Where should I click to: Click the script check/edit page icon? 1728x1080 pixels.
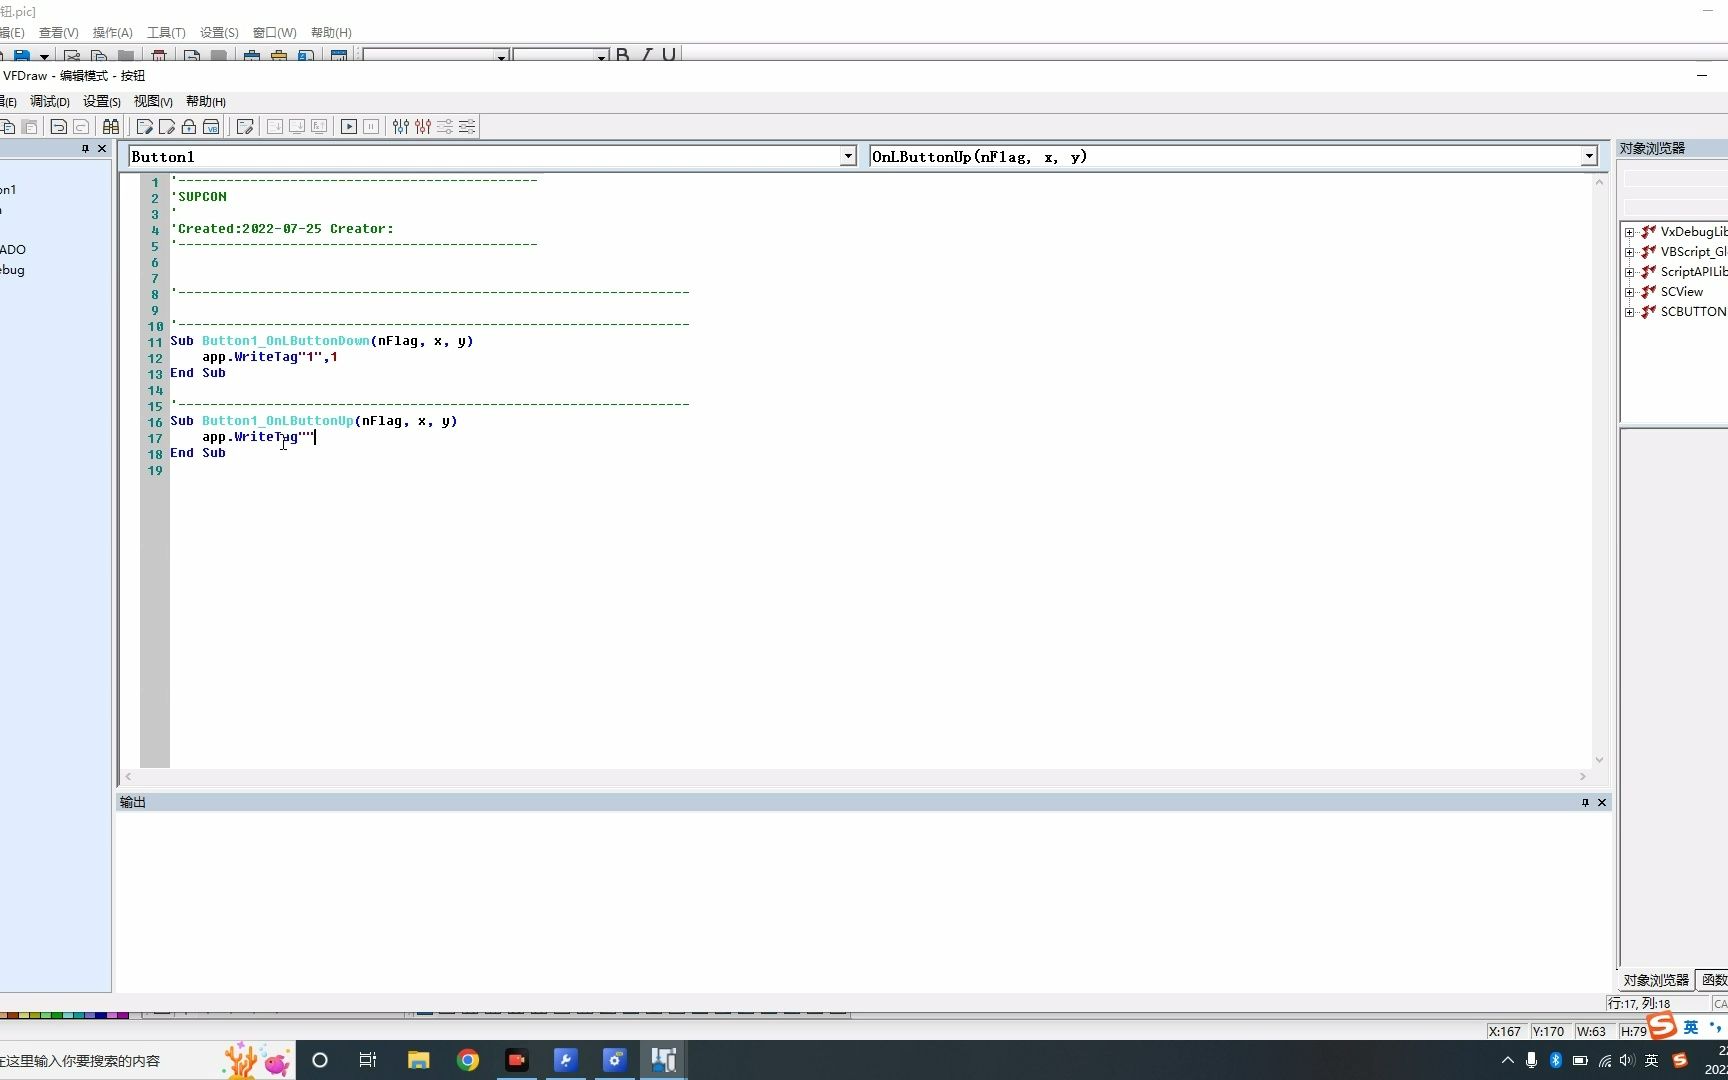coord(244,127)
